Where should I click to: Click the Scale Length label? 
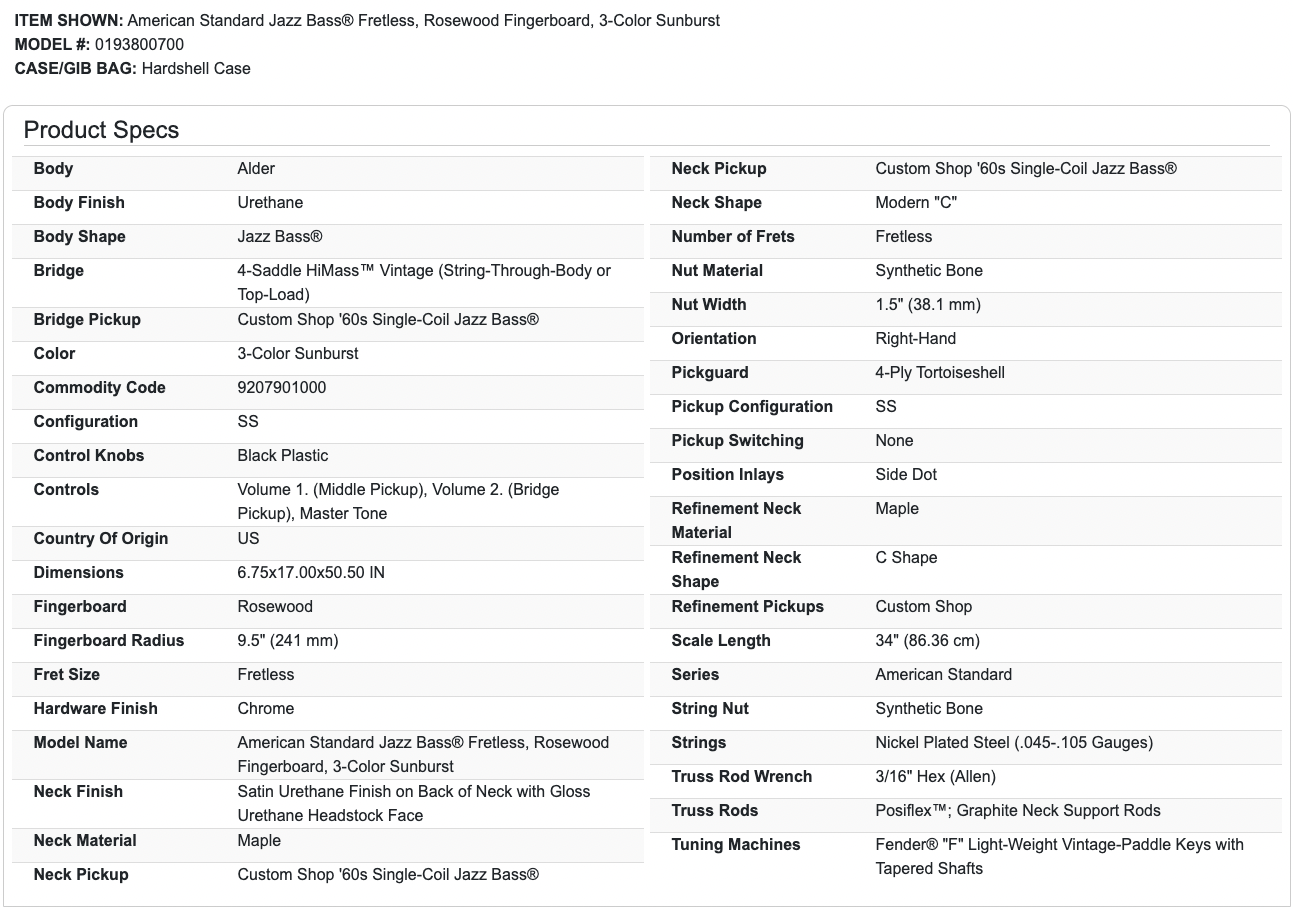coord(721,640)
